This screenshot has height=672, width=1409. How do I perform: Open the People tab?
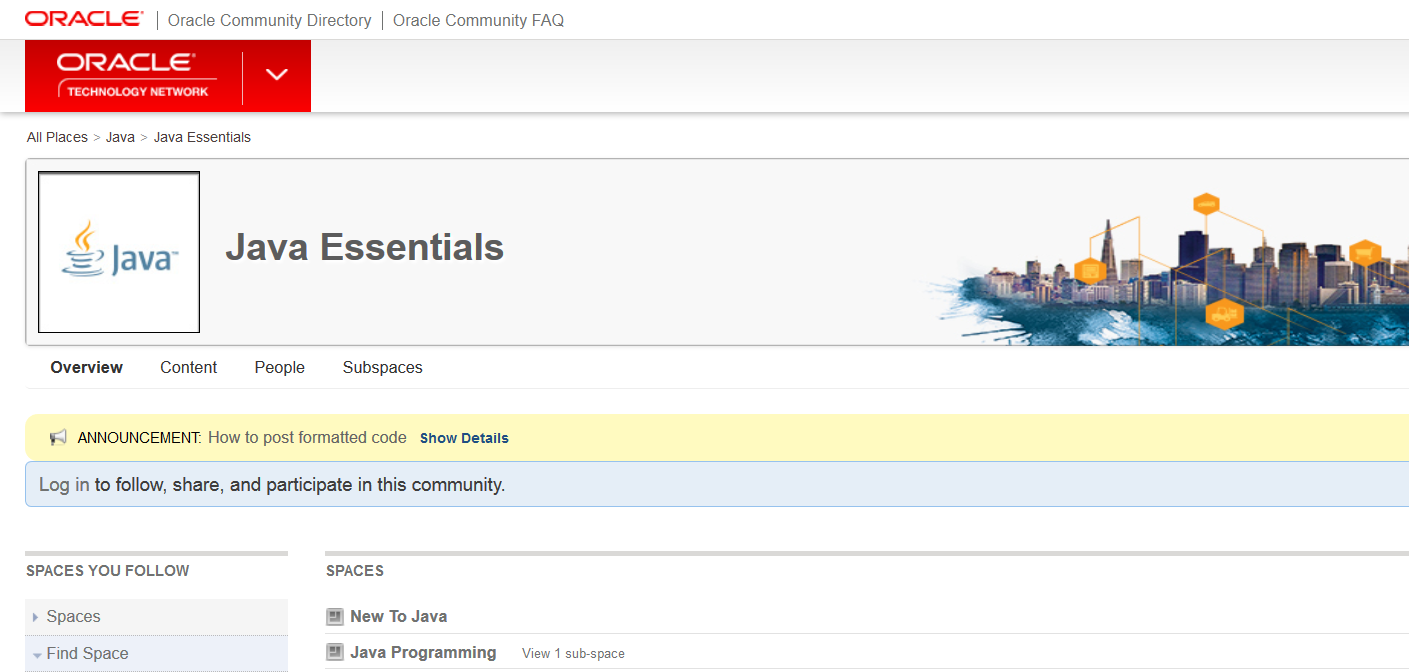click(x=279, y=367)
